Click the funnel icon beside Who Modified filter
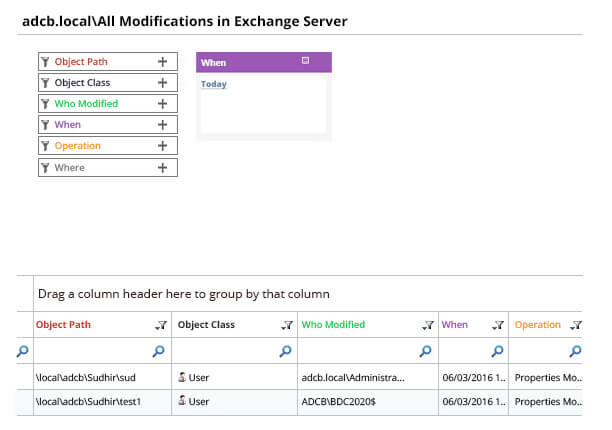 click(x=45, y=104)
